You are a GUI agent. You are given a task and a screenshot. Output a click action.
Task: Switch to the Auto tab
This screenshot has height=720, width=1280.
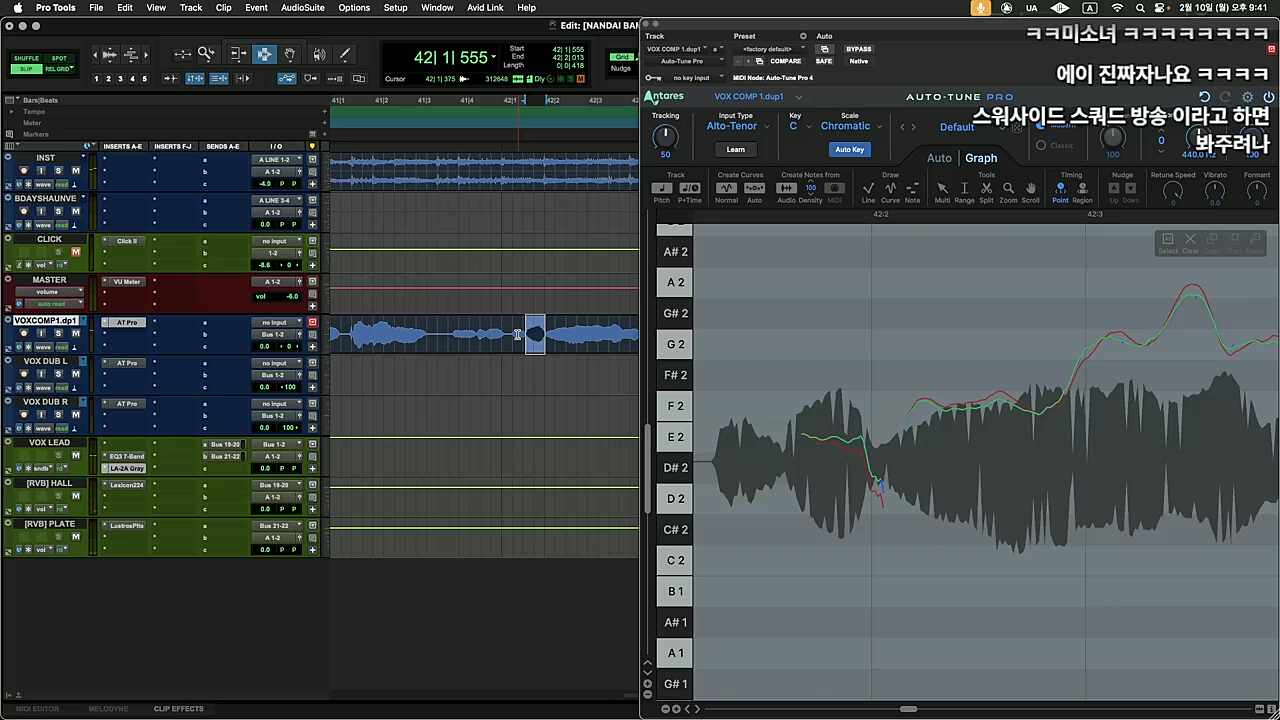click(x=939, y=158)
